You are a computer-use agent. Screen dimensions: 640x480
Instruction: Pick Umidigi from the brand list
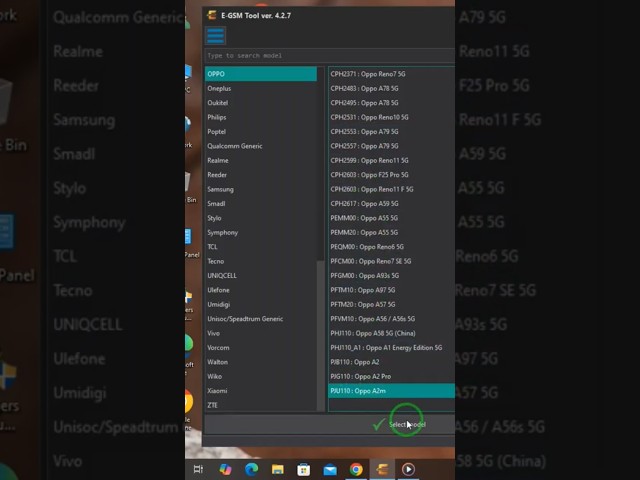pos(261,304)
